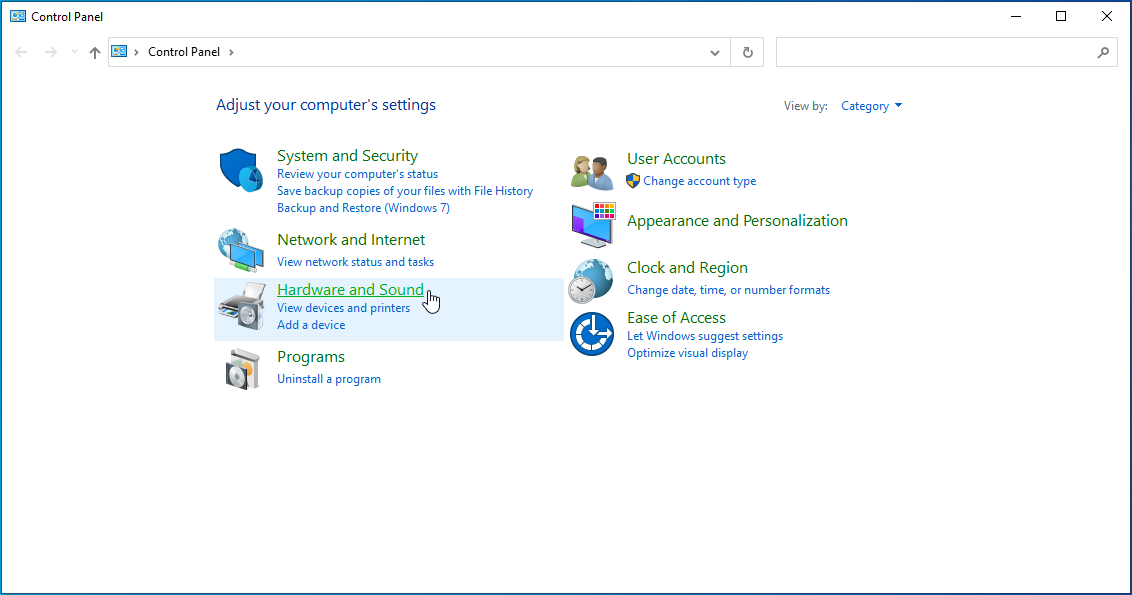1132x595 pixels.
Task: Click the Control Panel icon in address bar
Action: pos(119,51)
